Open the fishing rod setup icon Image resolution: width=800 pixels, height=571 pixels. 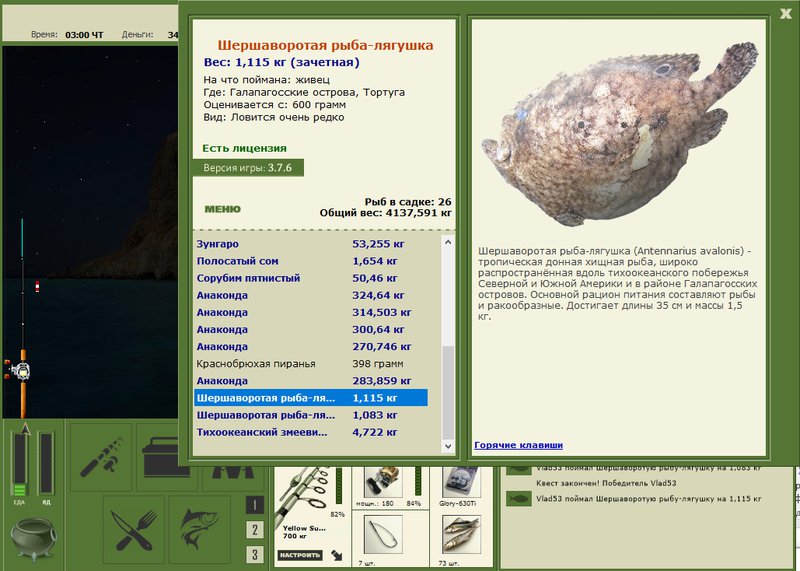[x=101, y=457]
